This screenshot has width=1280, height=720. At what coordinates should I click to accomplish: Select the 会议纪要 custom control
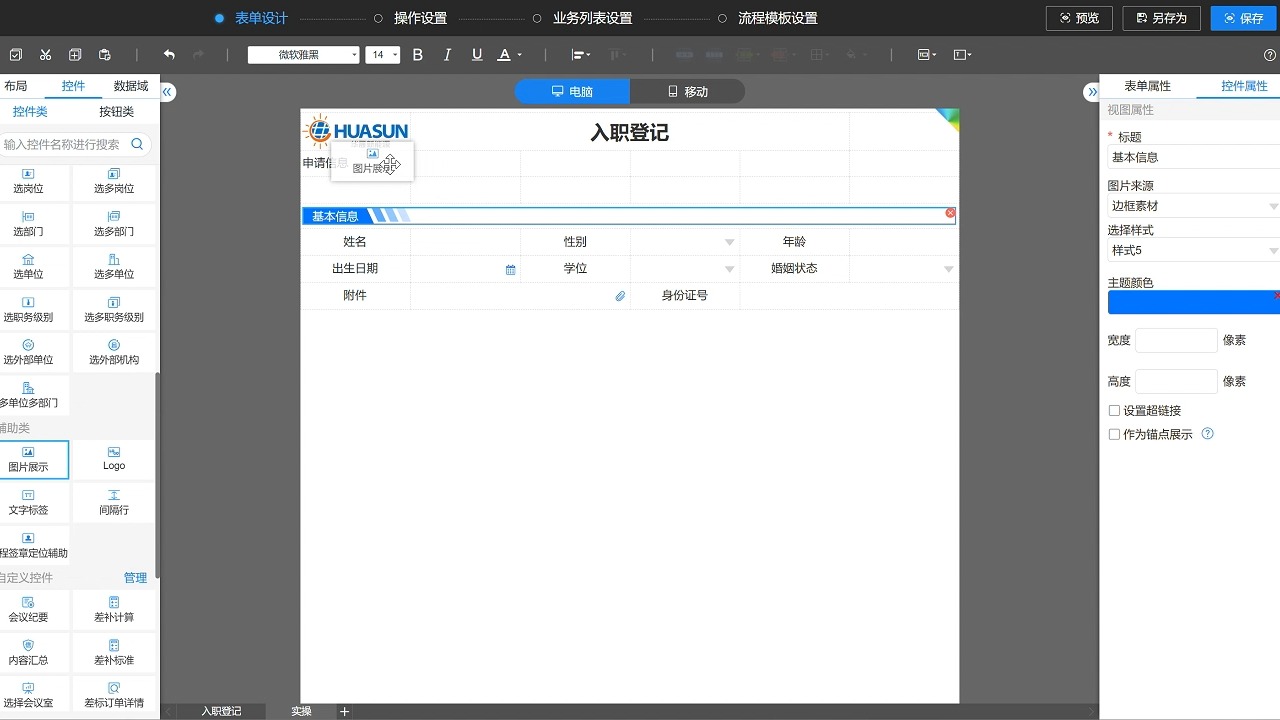click(28, 610)
